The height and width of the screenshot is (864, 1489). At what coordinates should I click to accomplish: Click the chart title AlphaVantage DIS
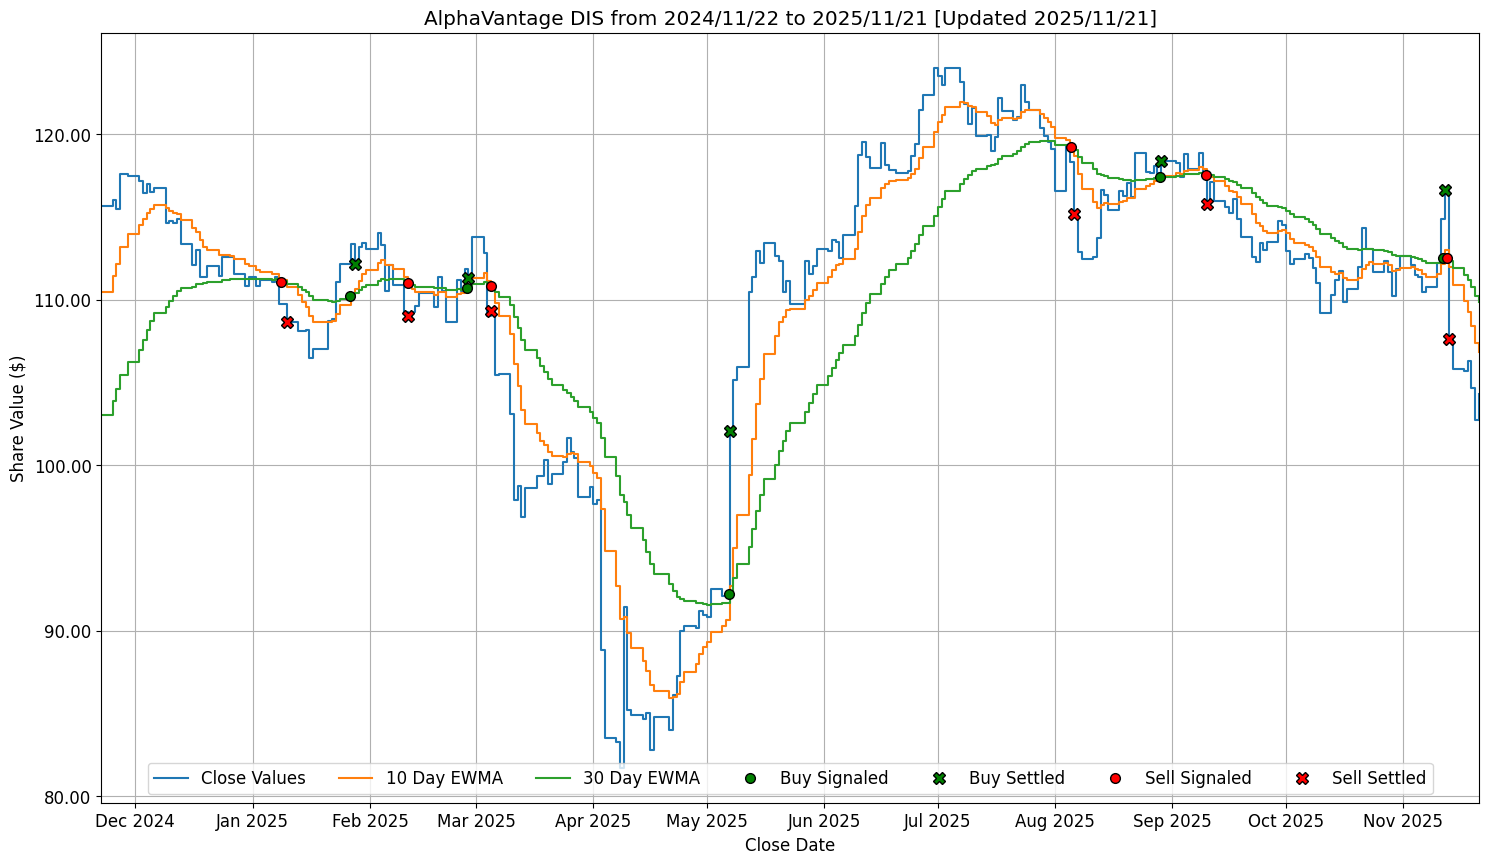(790, 18)
